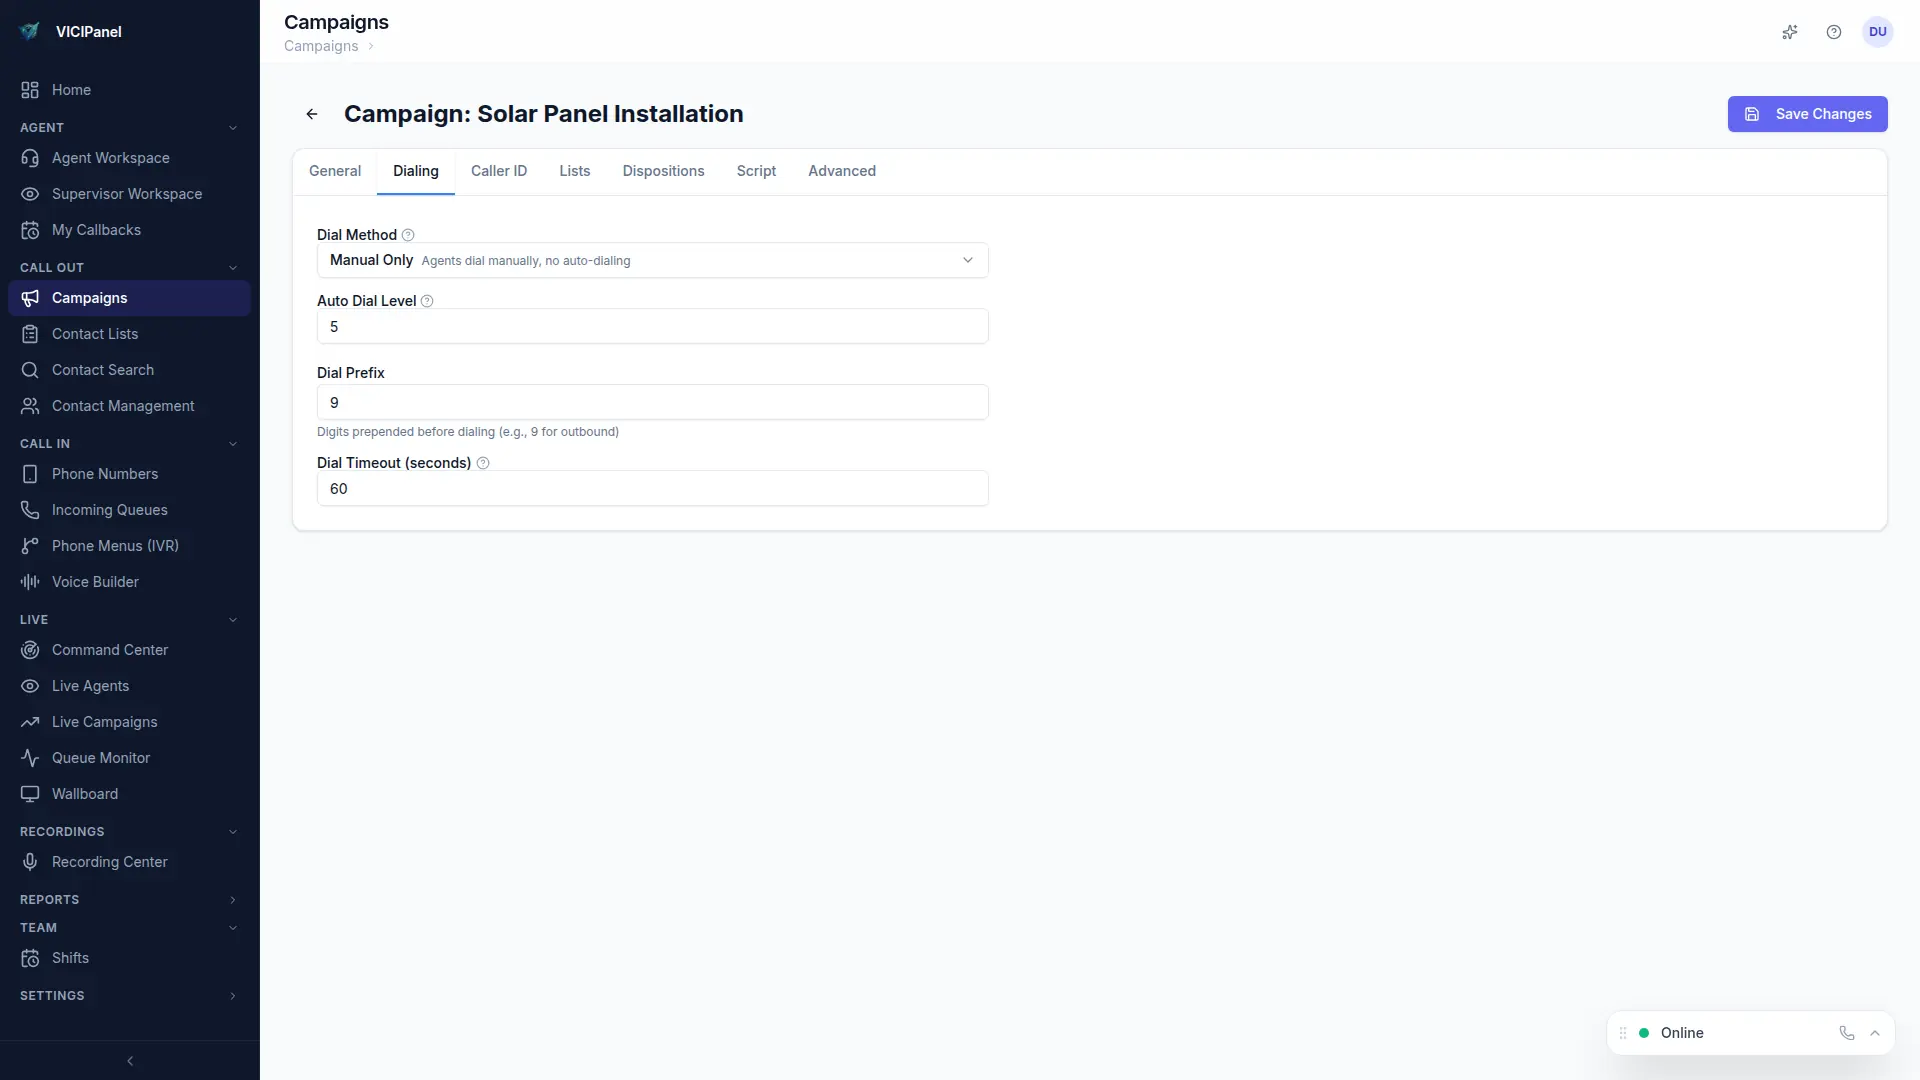Click into the Dial Prefix input field
Viewport: 1920px width, 1080px height.
652,403
